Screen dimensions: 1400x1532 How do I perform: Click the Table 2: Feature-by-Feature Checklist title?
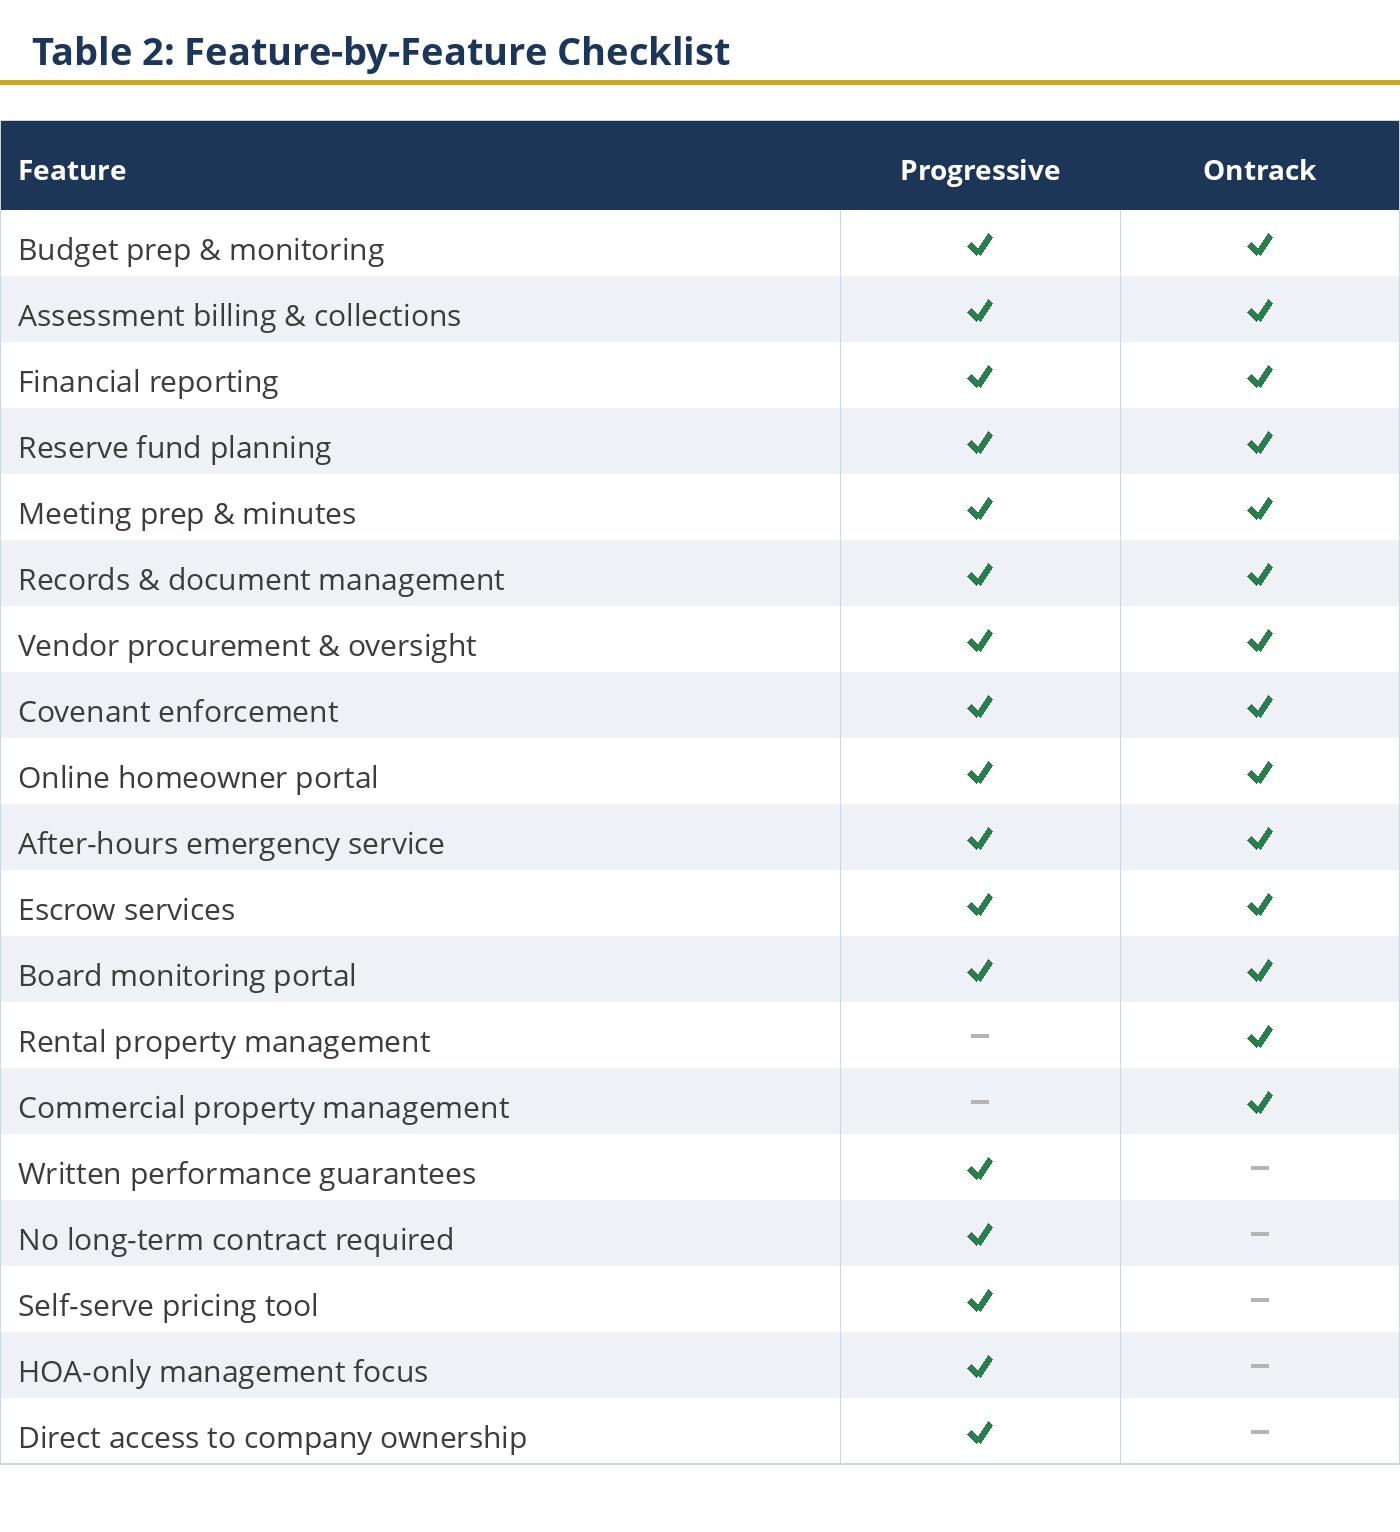coord(381,51)
